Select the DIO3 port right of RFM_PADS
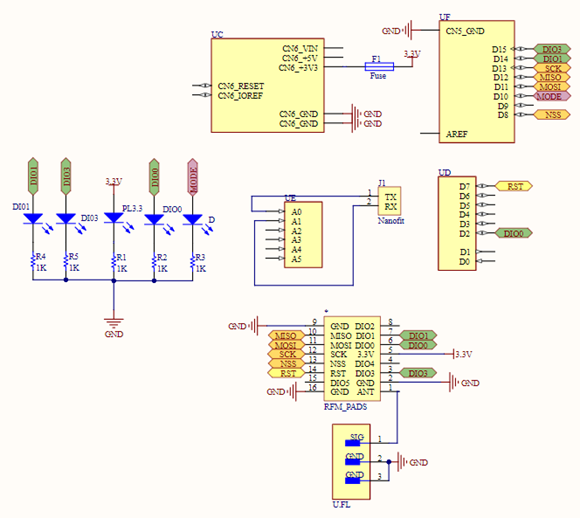Screen dimensions: 580x518 coord(418,373)
